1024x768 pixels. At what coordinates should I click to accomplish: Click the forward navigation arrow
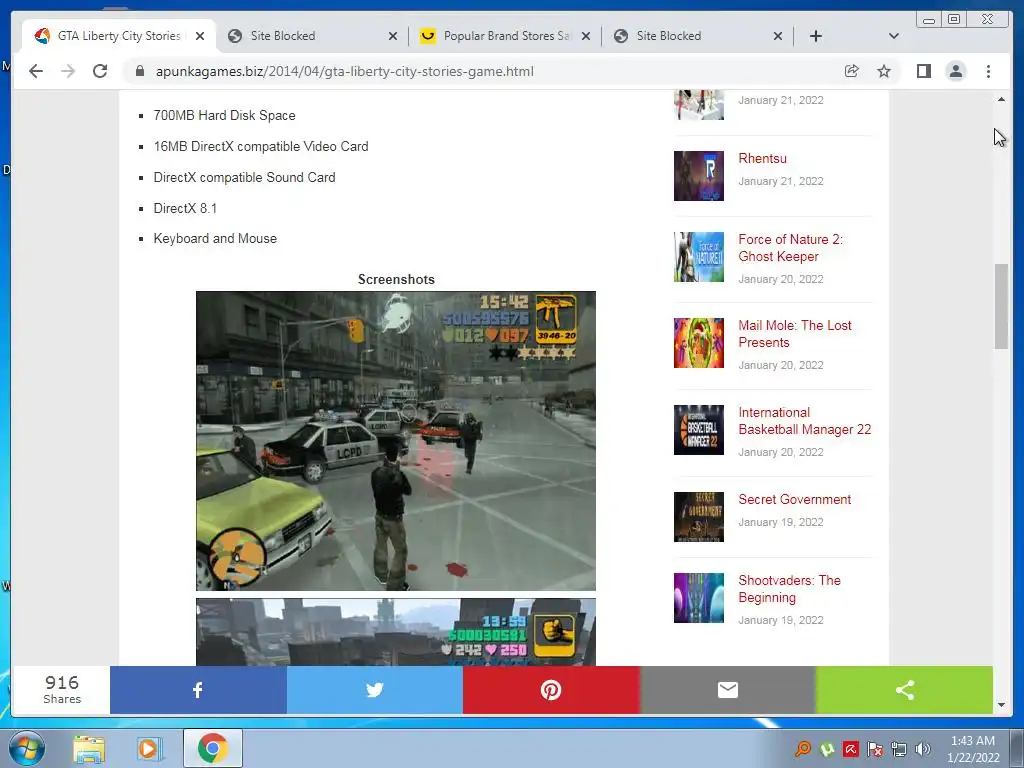pyautogui.click(x=68, y=71)
